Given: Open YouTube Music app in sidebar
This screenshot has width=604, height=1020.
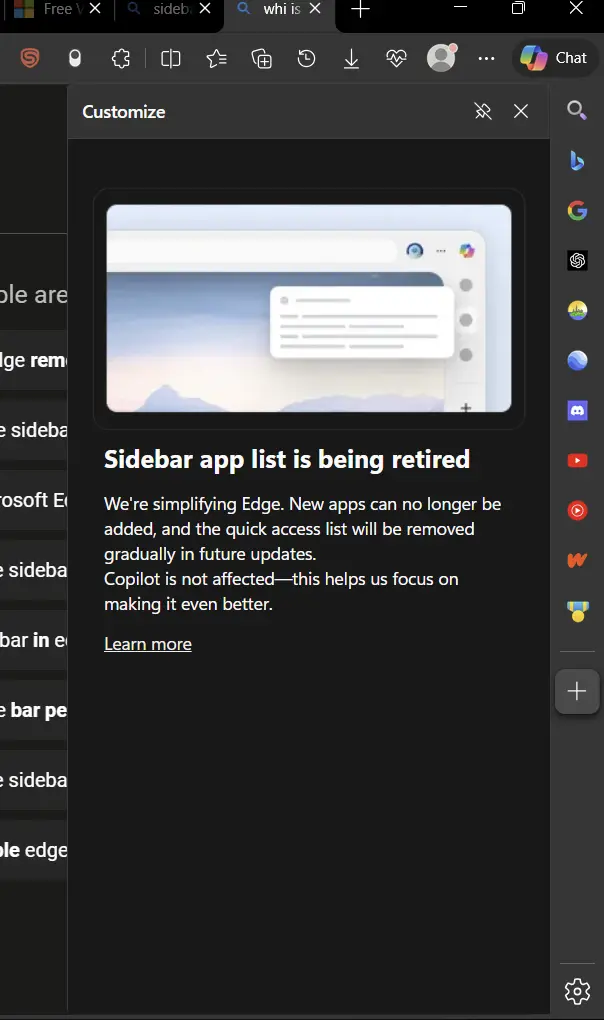Looking at the screenshot, I should pos(577,511).
